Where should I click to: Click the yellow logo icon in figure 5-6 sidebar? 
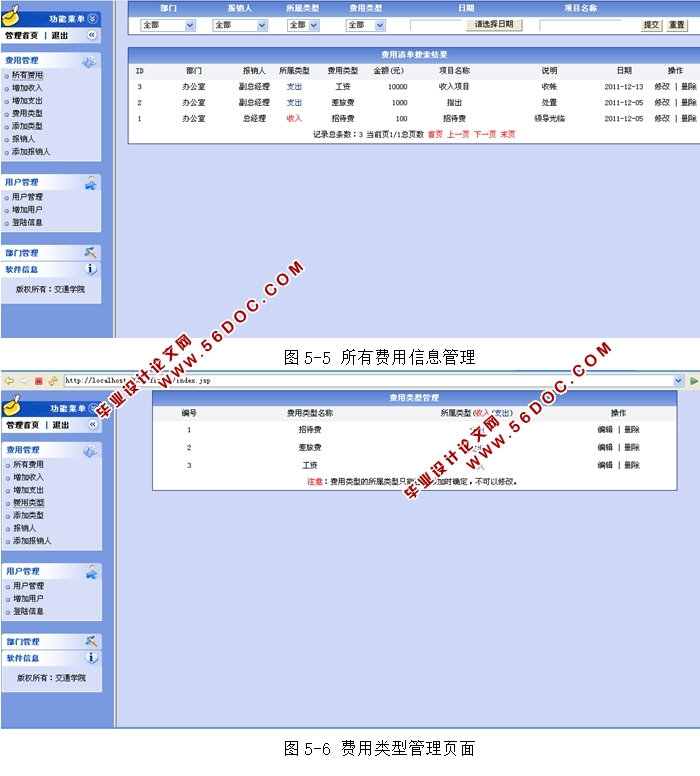tap(12, 405)
